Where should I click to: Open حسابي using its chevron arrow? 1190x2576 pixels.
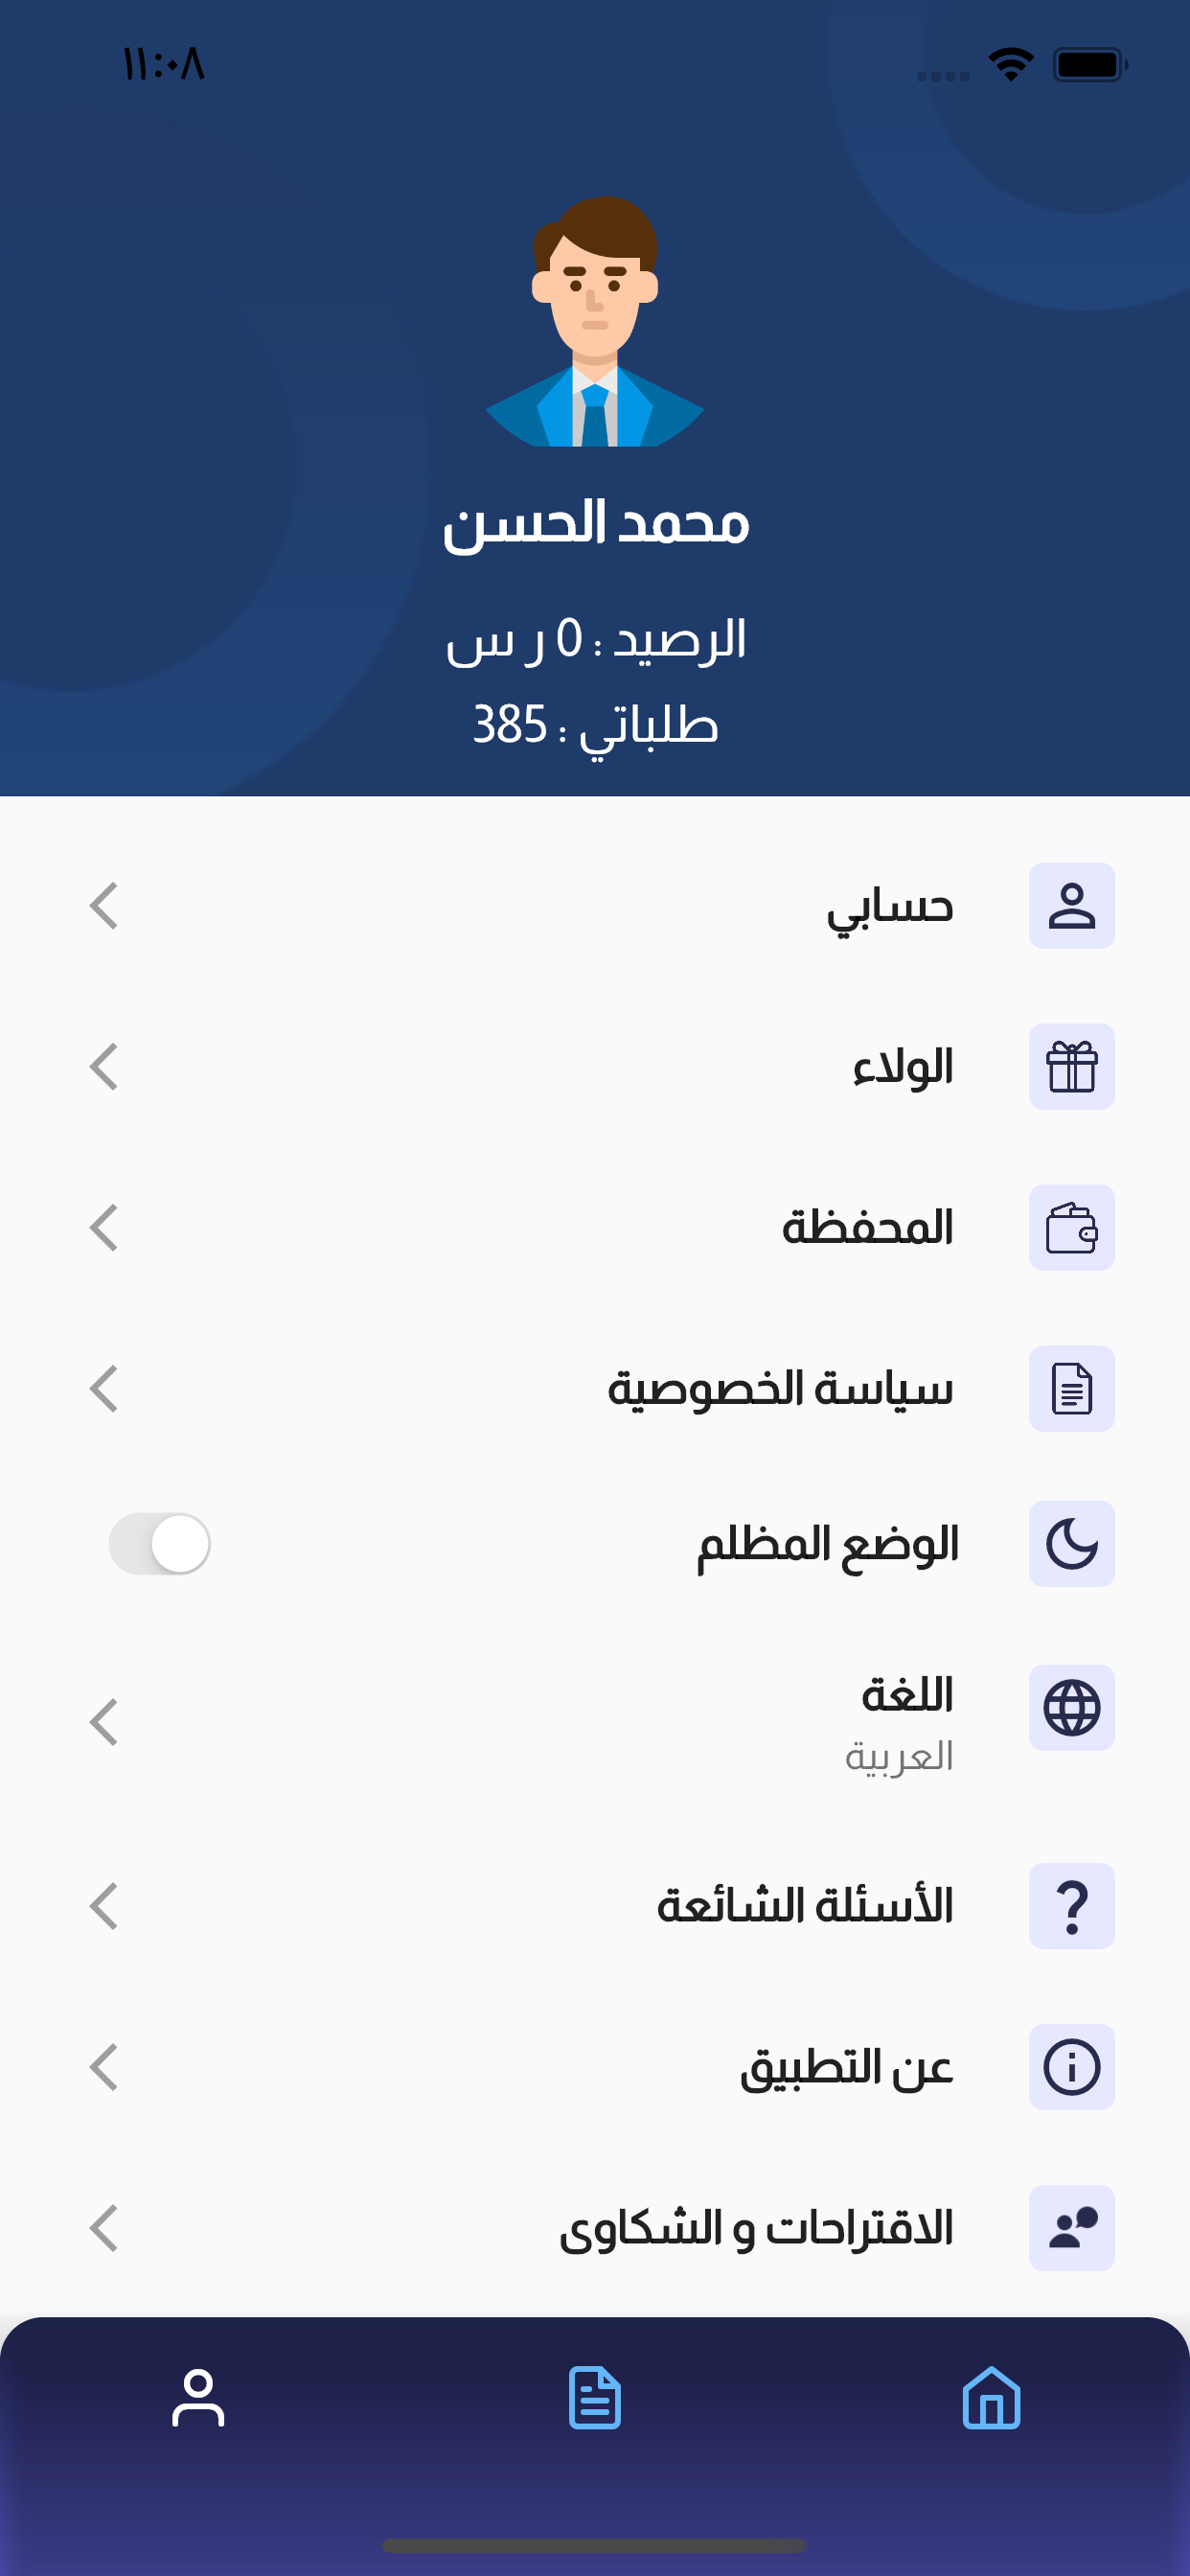(x=104, y=906)
